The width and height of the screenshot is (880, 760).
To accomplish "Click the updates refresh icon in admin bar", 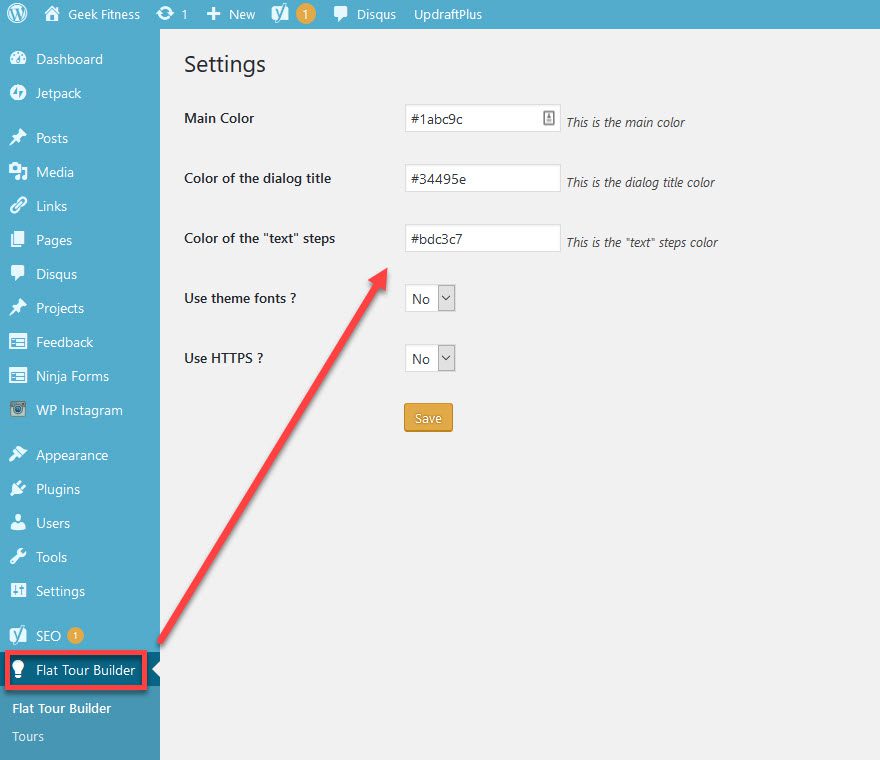I will 166,14.
